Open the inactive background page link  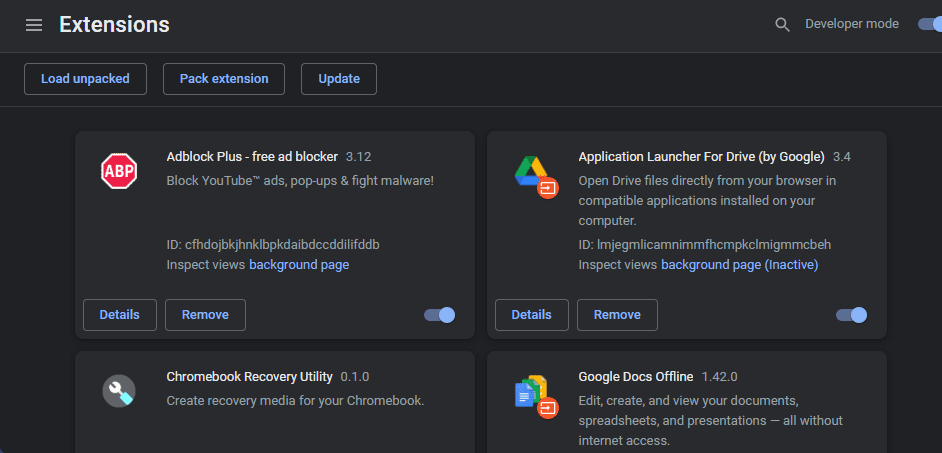[739, 265]
